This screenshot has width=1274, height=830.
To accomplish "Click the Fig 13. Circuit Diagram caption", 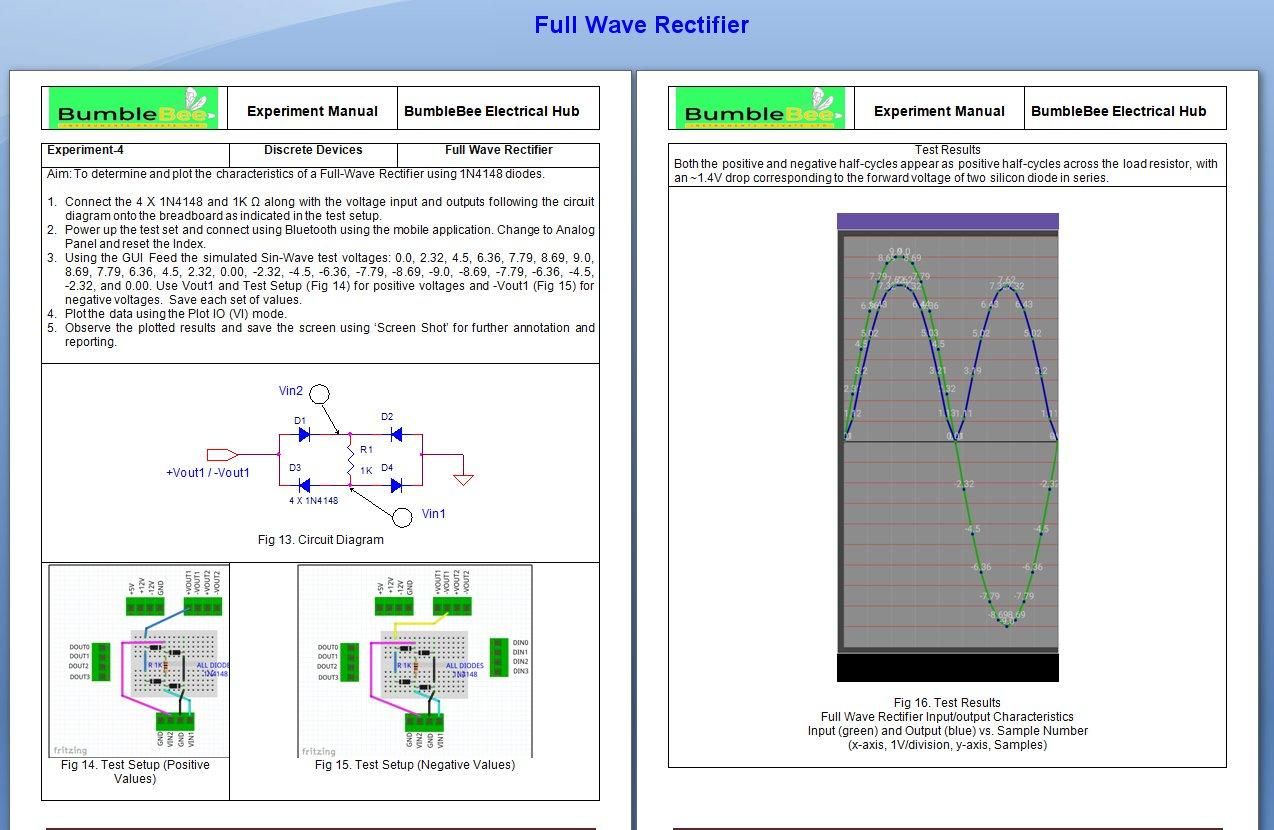I will (320, 540).
